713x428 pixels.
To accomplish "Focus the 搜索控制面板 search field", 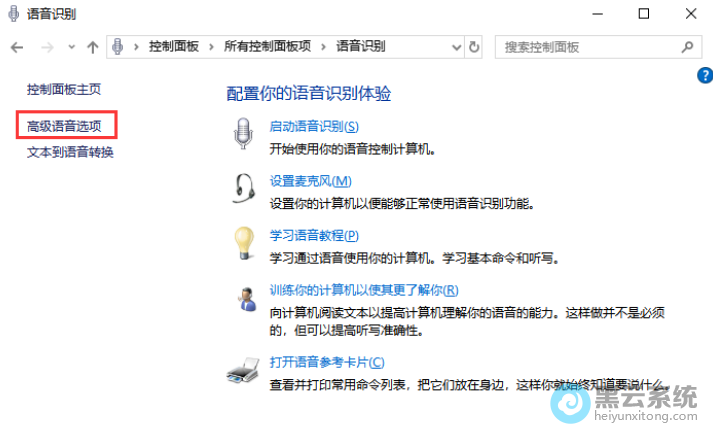I will click(x=585, y=47).
